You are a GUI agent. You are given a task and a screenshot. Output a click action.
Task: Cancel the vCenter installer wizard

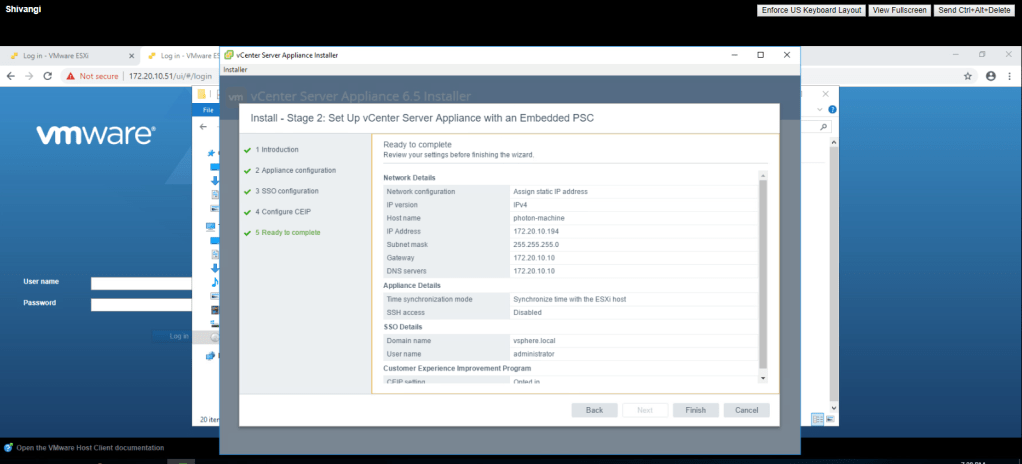(747, 410)
